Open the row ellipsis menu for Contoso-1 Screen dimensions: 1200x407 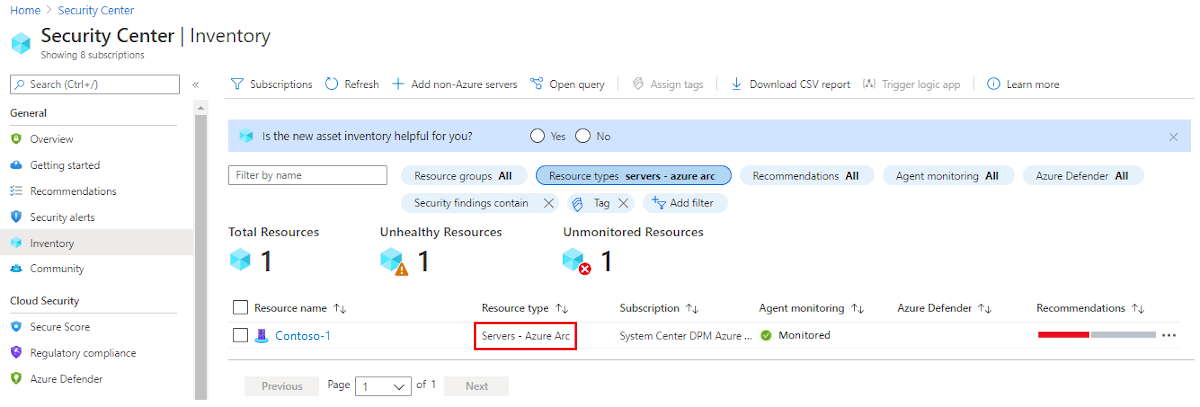(1169, 336)
